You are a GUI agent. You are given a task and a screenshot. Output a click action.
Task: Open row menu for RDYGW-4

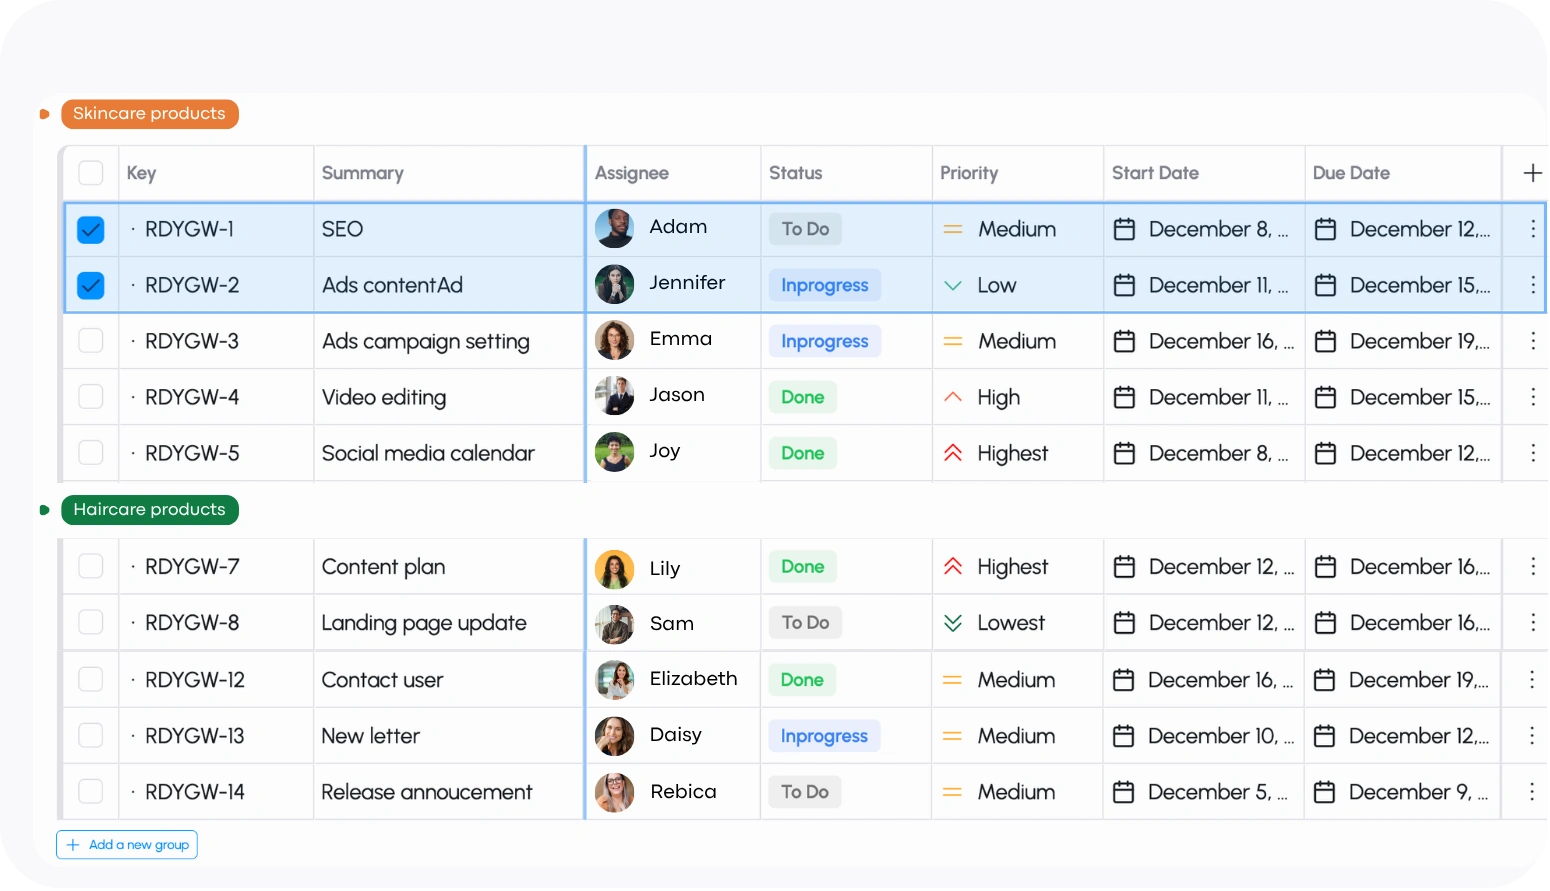coord(1532,397)
